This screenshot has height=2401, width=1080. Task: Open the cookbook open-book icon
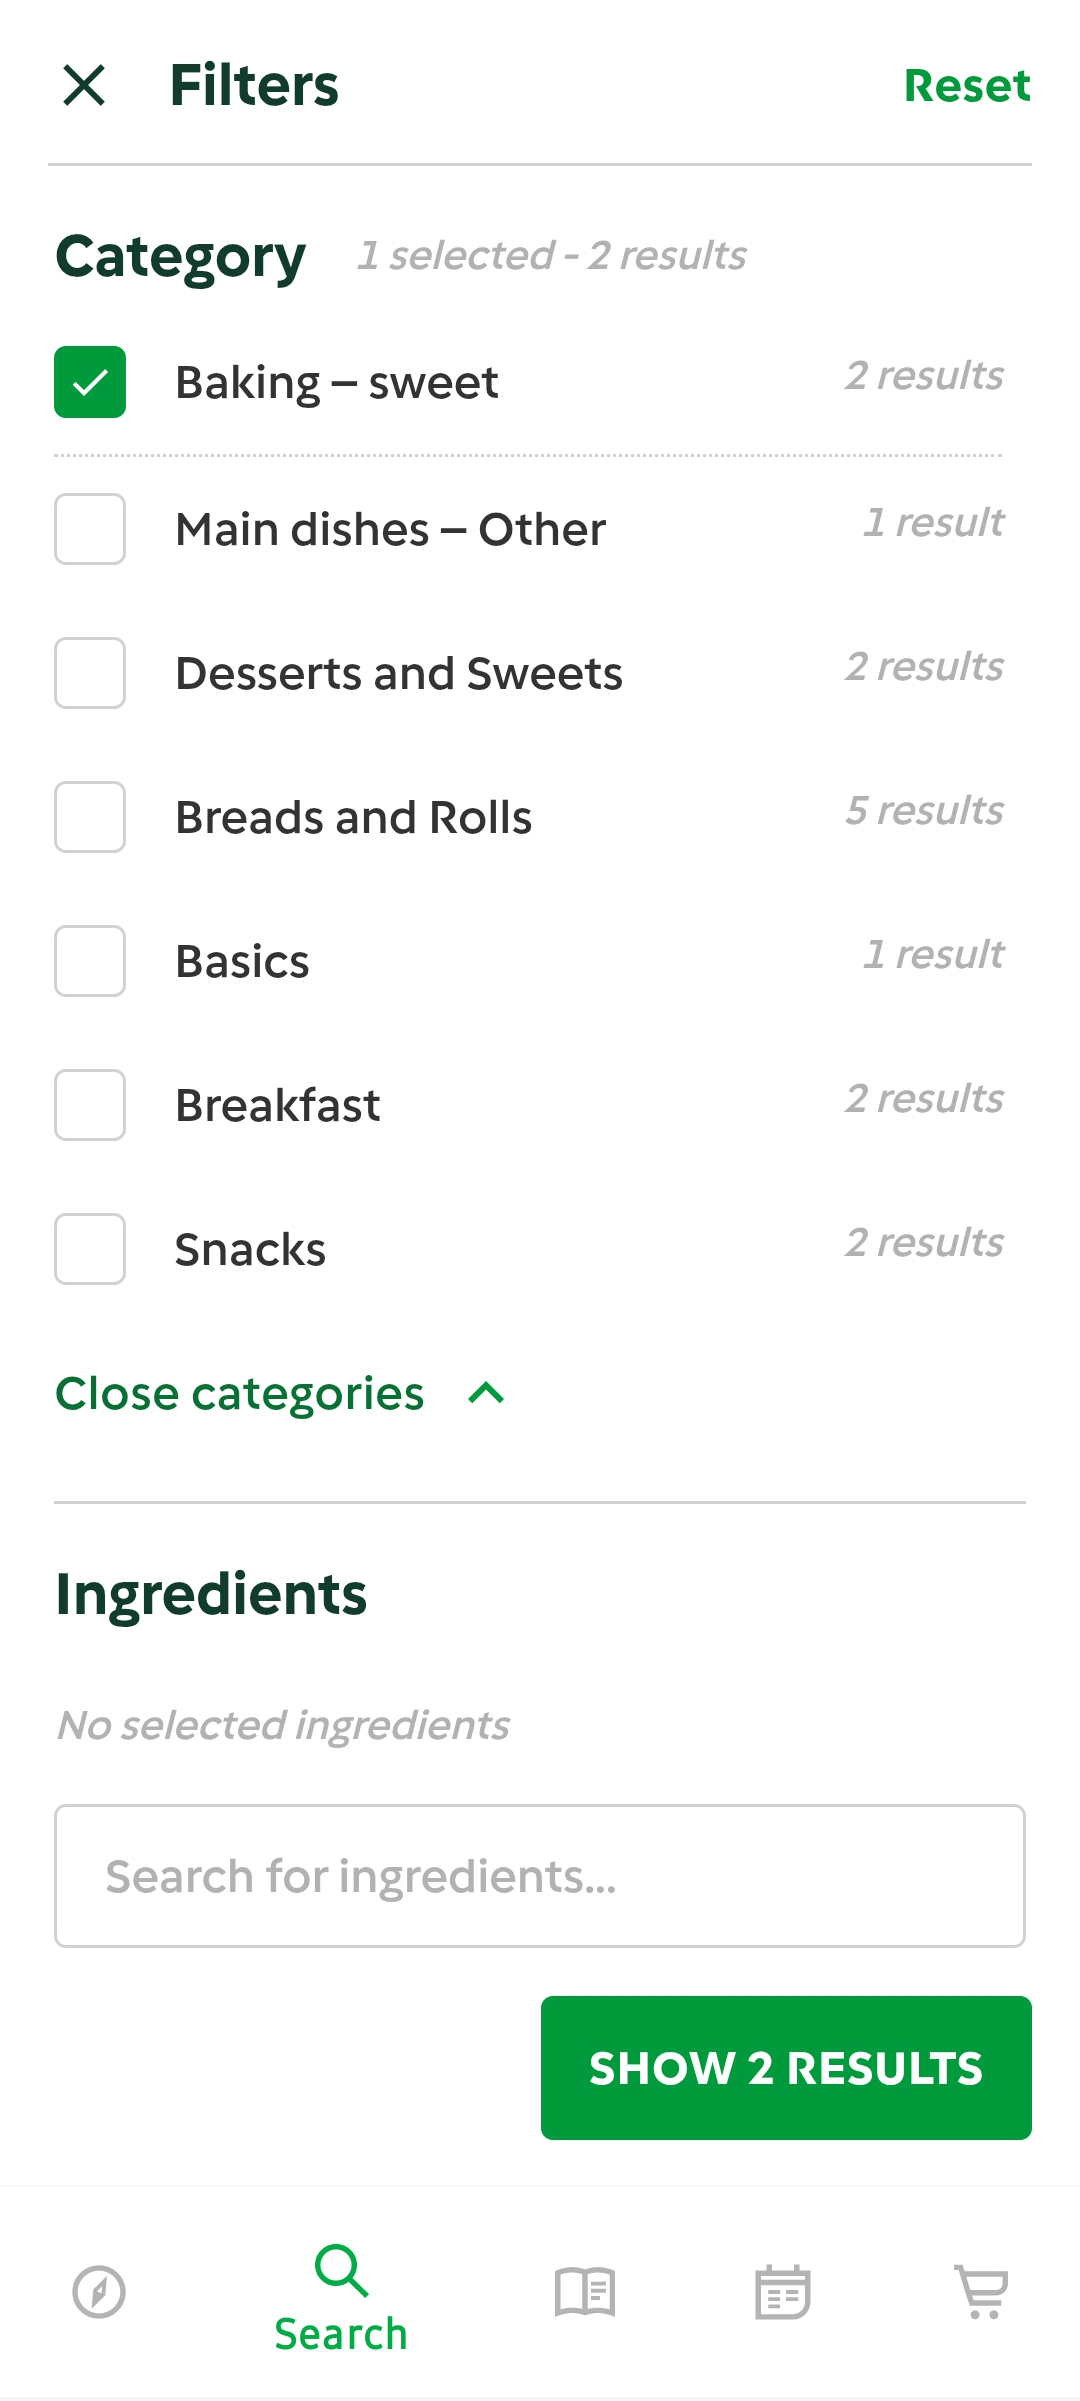click(x=585, y=2292)
